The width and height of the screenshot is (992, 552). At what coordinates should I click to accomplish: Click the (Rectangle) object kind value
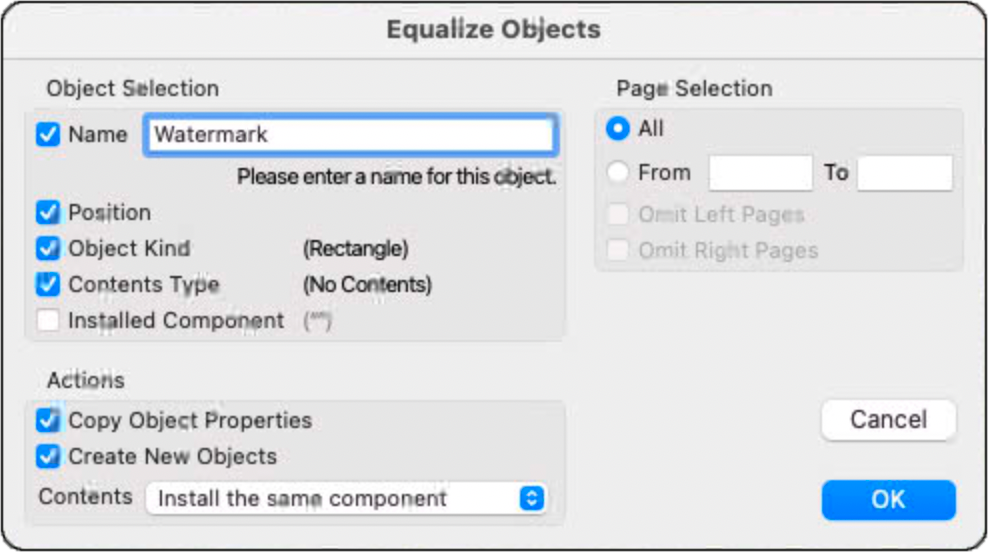pyautogui.click(x=355, y=249)
